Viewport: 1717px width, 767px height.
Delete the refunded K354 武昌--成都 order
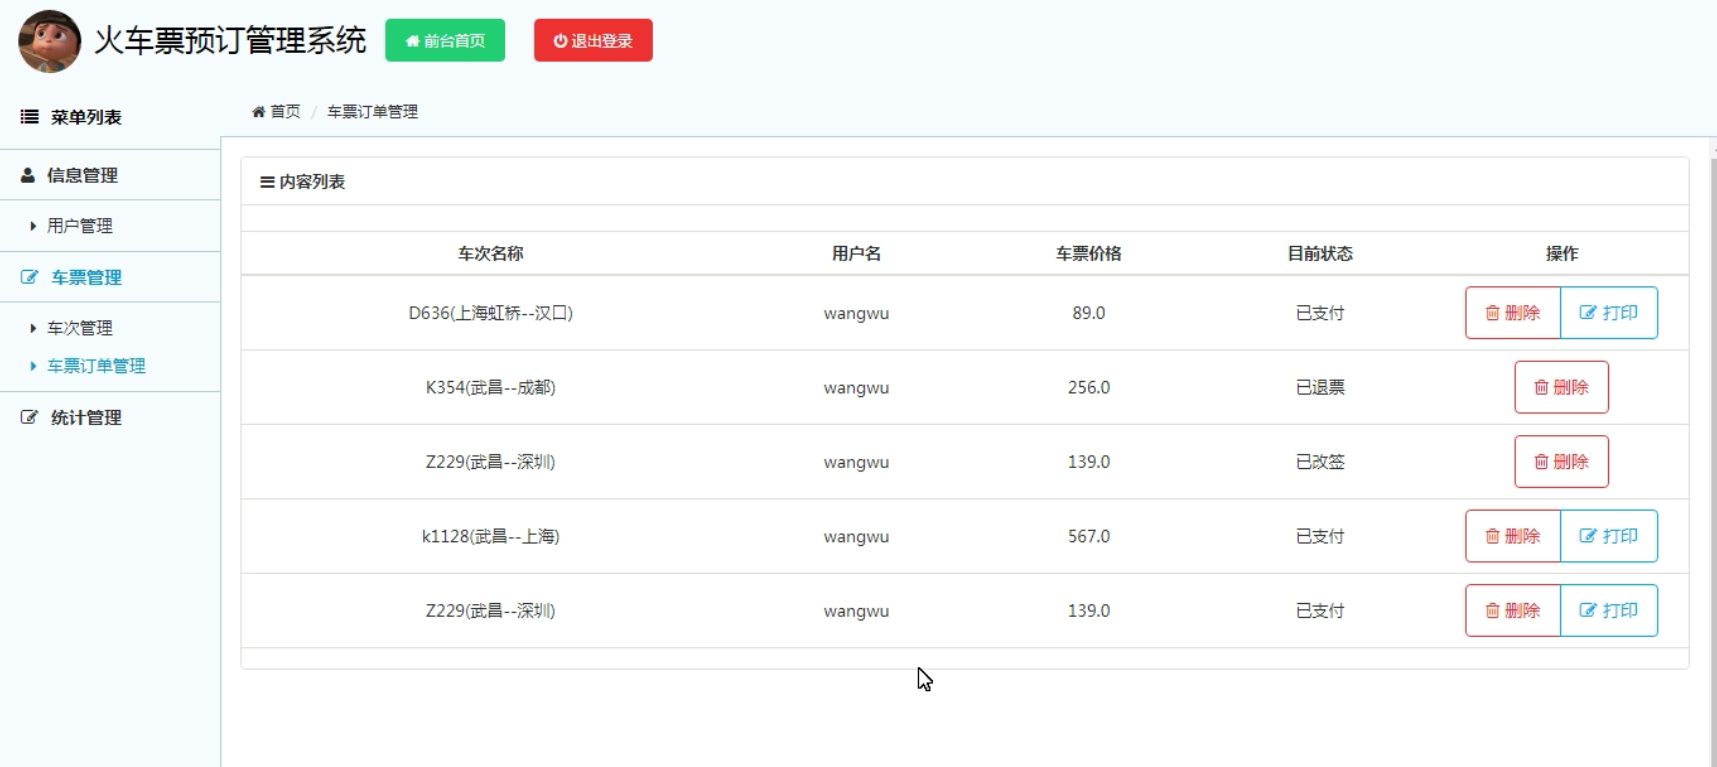coord(1561,387)
